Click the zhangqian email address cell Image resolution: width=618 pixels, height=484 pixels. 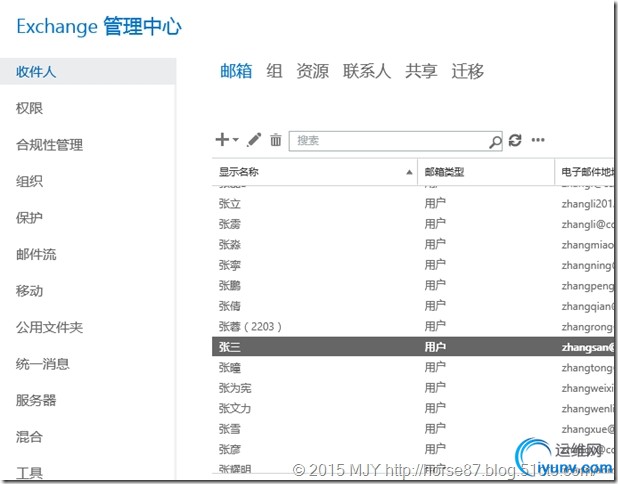[588, 306]
